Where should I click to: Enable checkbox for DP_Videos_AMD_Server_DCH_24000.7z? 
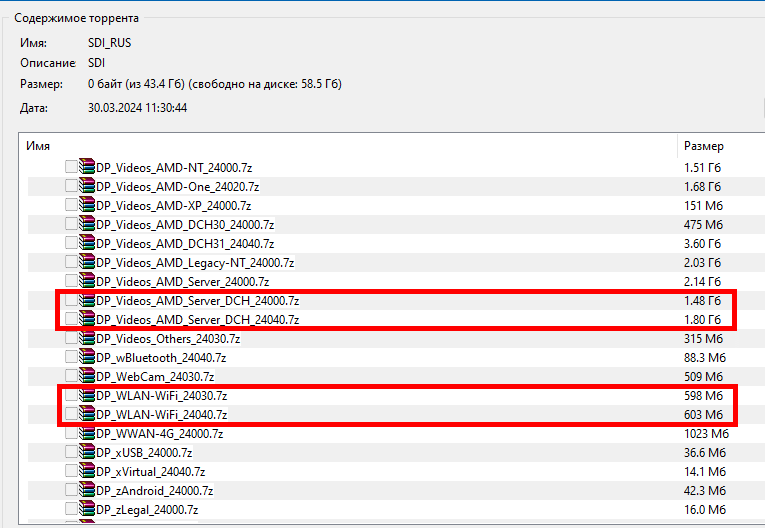71,300
